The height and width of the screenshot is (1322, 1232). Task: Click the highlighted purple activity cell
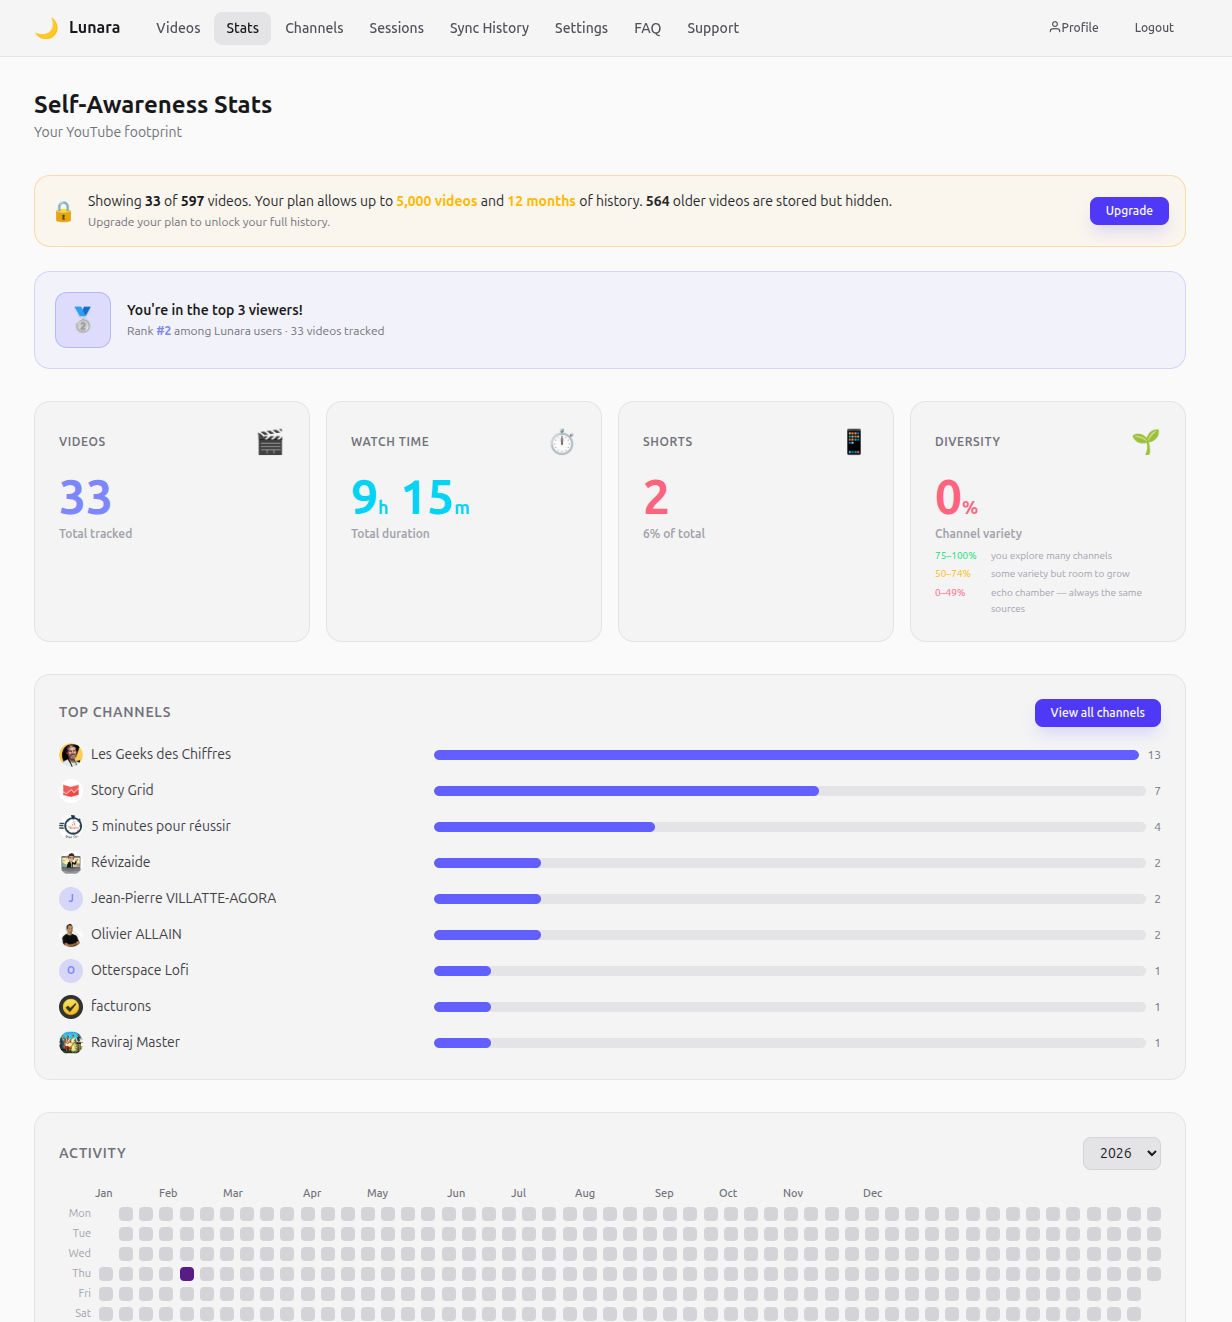(x=187, y=1274)
